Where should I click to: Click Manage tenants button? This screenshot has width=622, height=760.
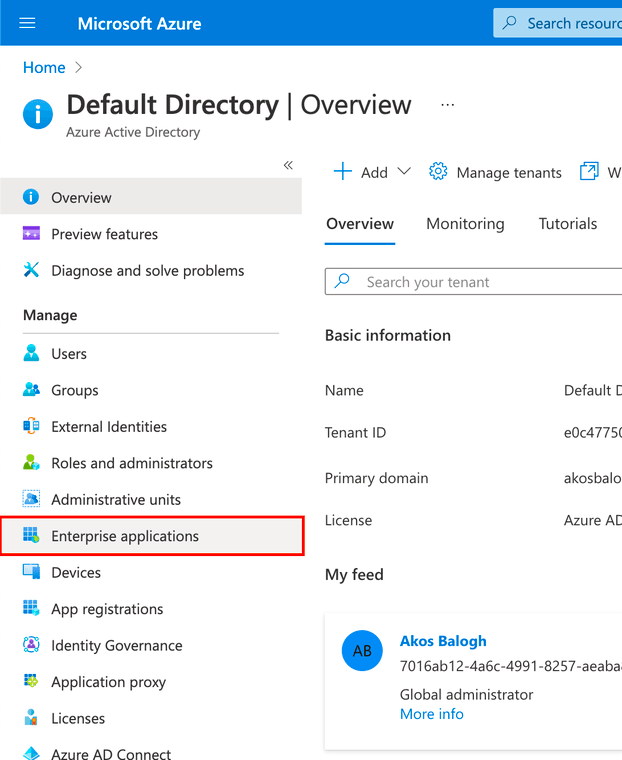[x=495, y=172]
